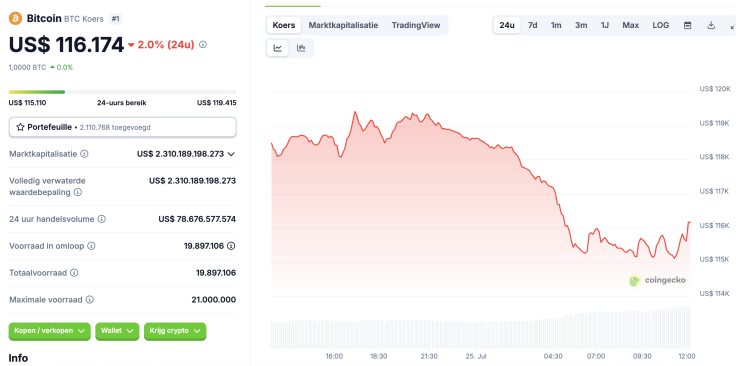The width and height of the screenshot is (750, 366).
Task: Add Bitcoin to Portefeuille
Action: pos(122,127)
